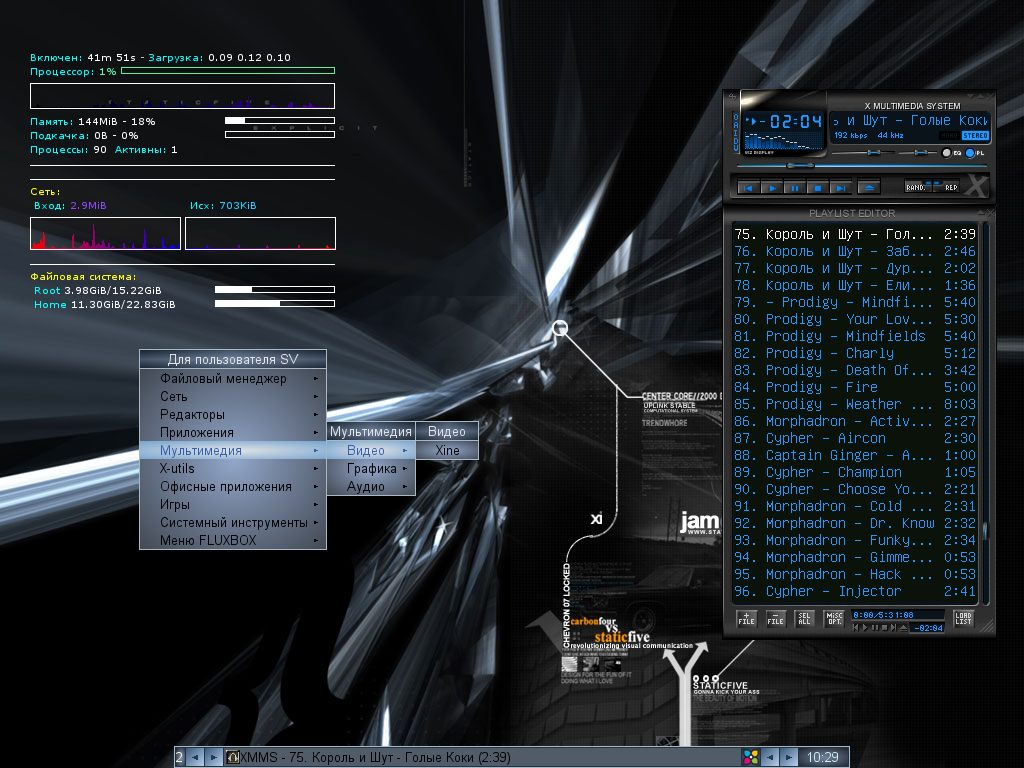The height and width of the screenshot is (768, 1024).
Task: Launch Xine from the Видео menu
Action: (x=447, y=450)
